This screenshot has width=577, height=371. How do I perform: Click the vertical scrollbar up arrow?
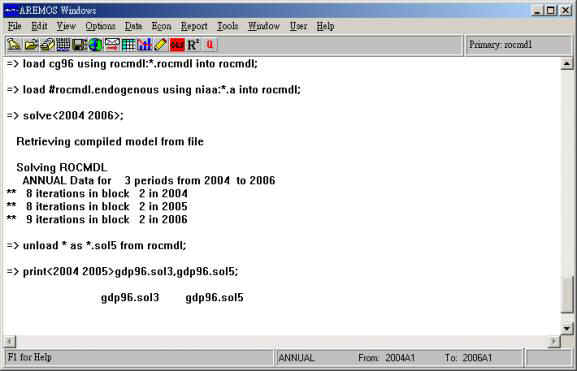click(x=567, y=64)
